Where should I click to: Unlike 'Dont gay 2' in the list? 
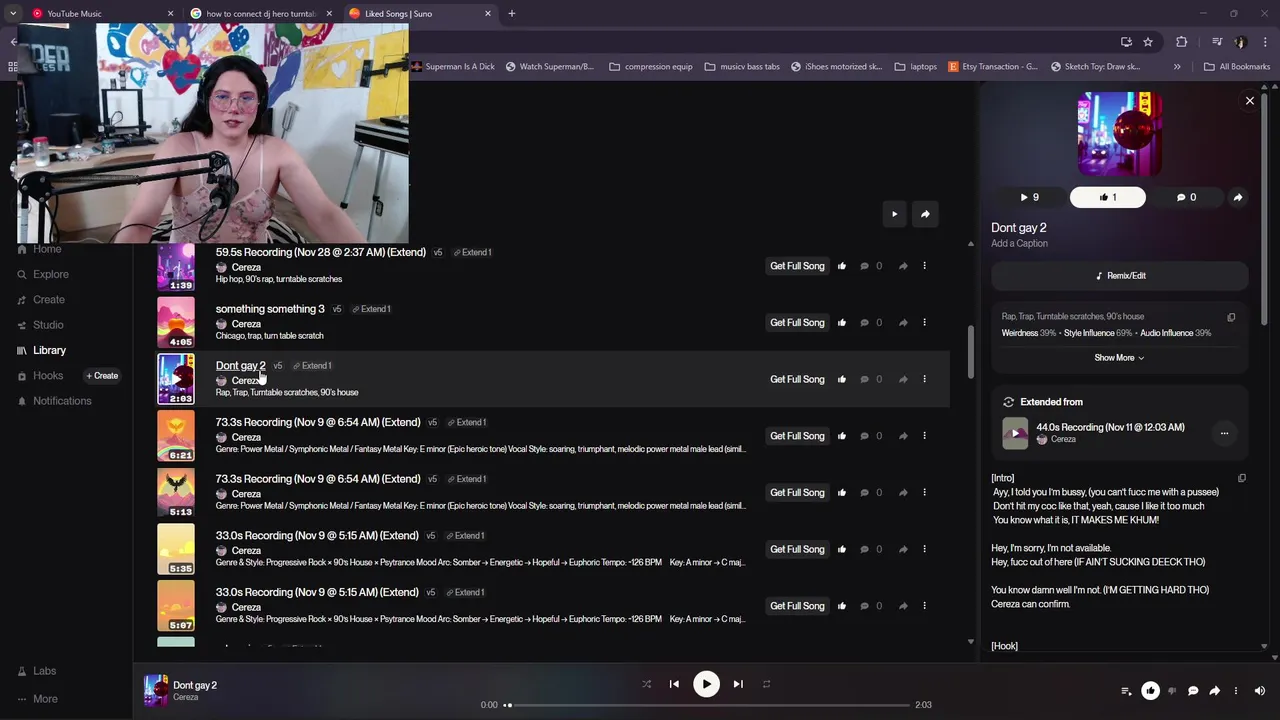click(x=842, y=379)
